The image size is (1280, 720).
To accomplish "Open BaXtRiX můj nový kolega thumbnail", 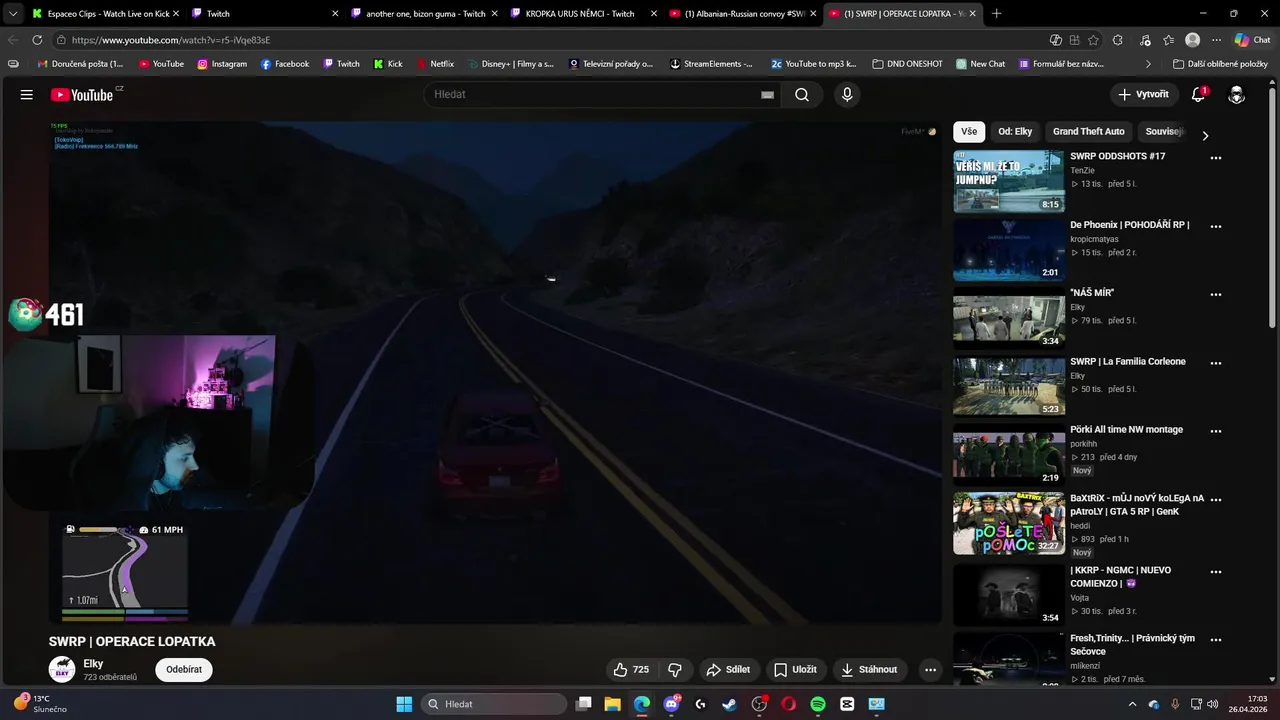I will (x=1009, y=523).
